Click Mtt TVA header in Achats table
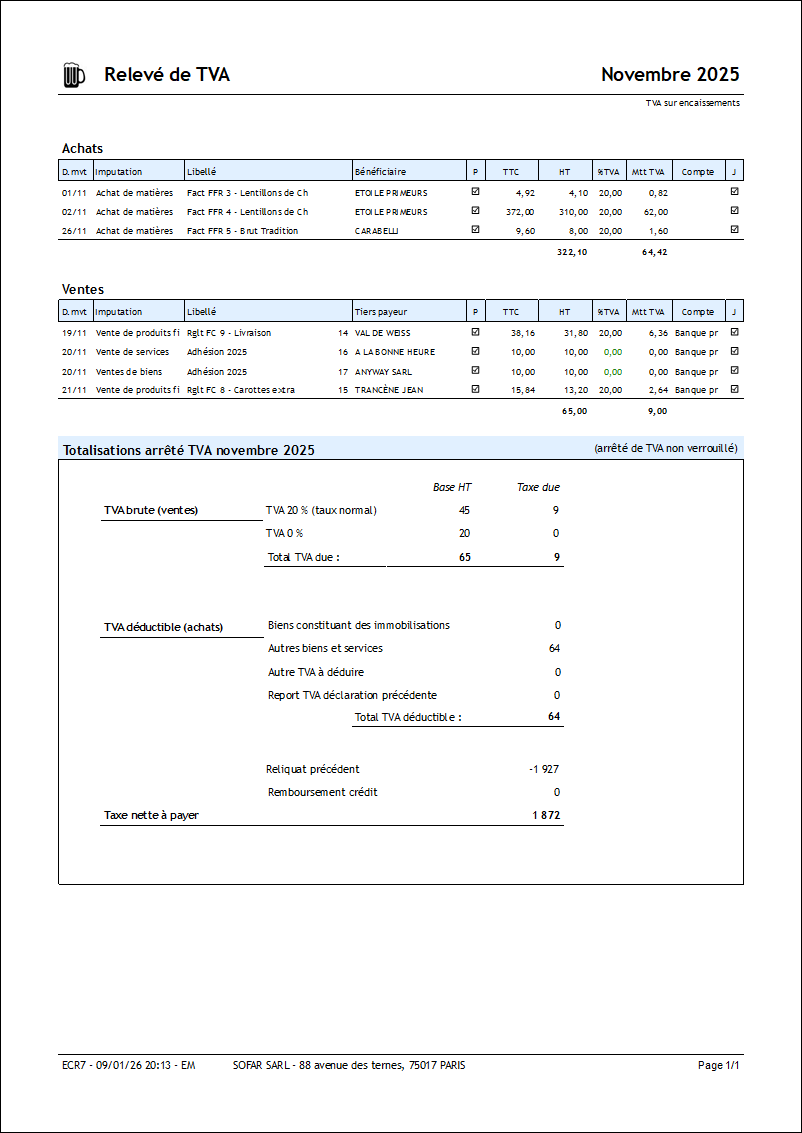Viewport: 802px width, 1133px height. (x=649, y=171)
